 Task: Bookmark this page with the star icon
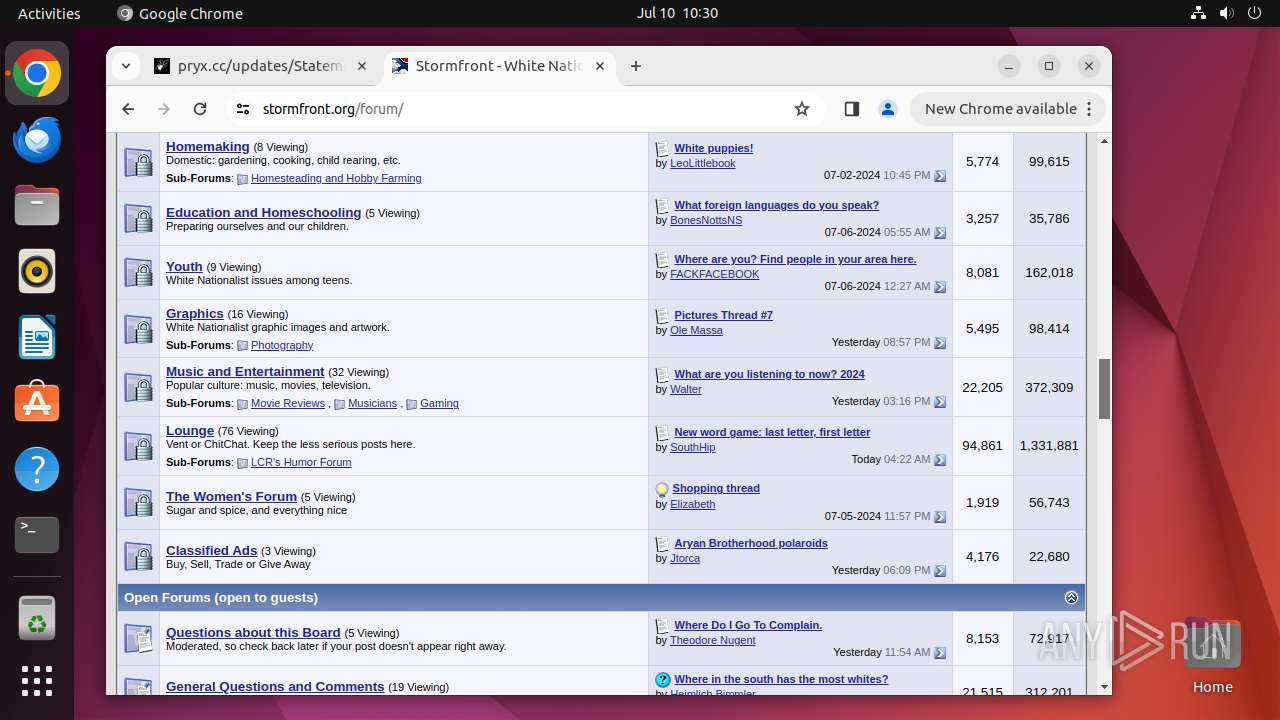click(x=802, y=109)
